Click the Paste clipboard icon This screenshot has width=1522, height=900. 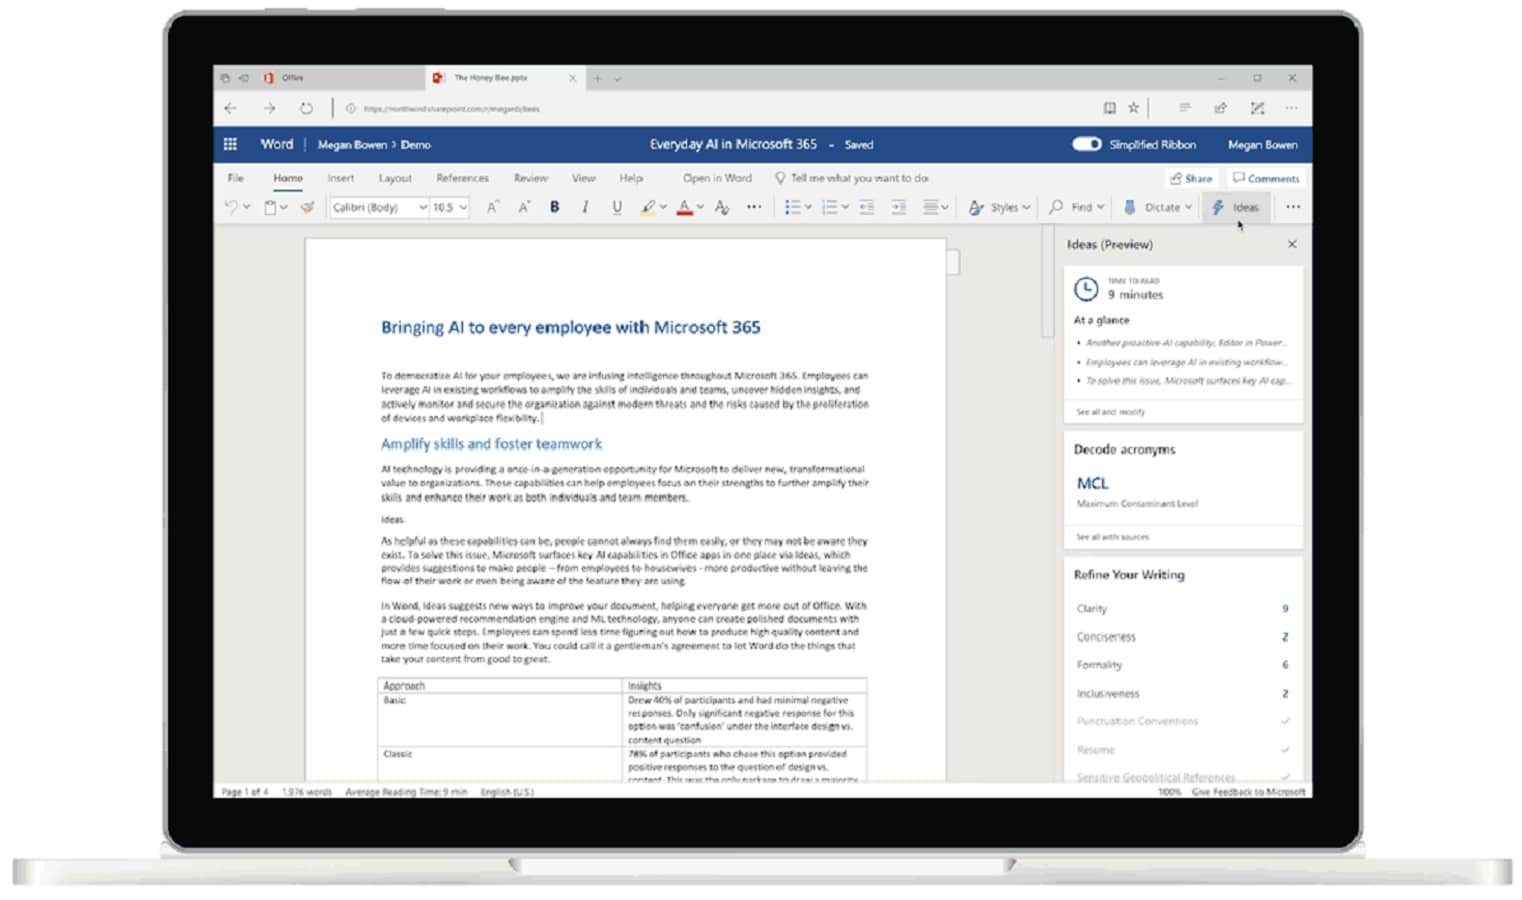(270, 207)
